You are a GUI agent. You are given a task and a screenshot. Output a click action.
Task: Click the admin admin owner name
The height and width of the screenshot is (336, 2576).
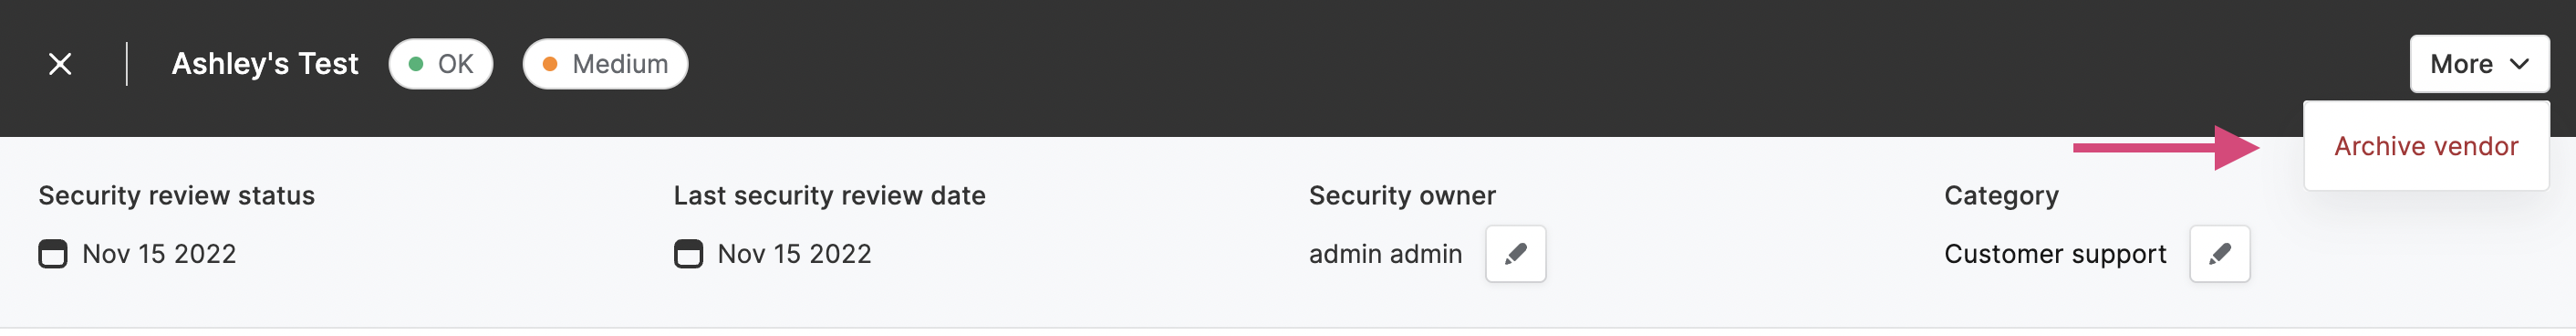pos(1385,254)
